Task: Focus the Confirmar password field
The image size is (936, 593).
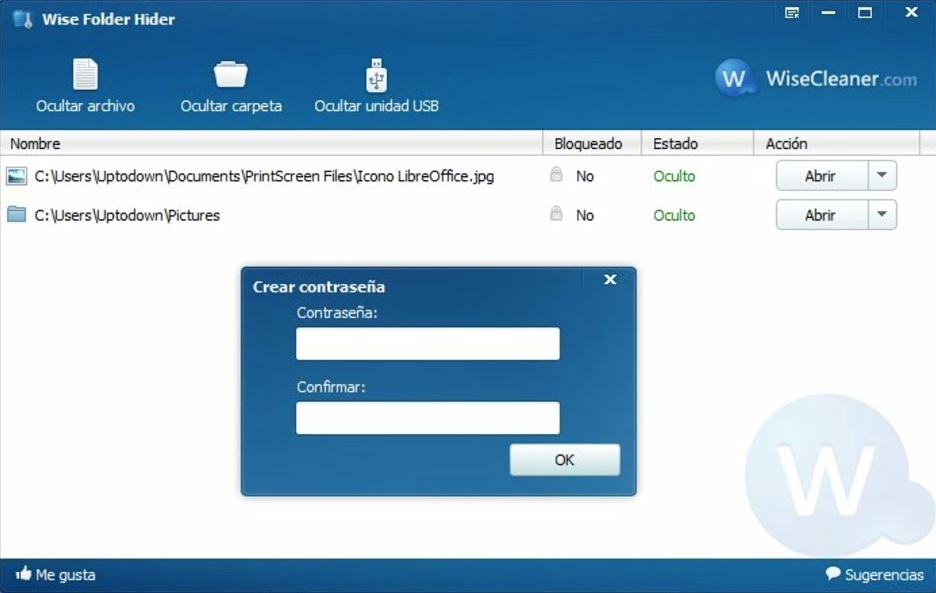Action: (x=428, y=417)
